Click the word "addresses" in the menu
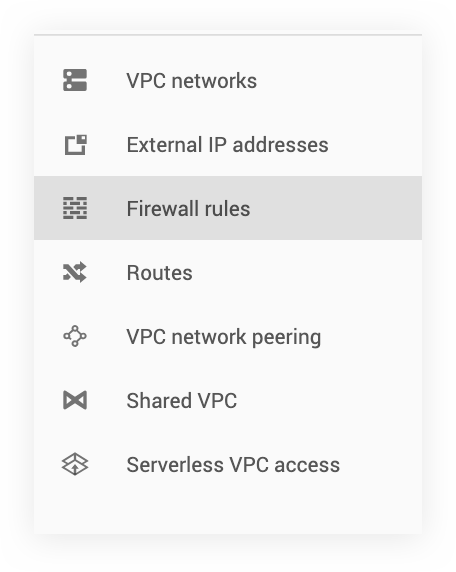 tap(280, 144)
